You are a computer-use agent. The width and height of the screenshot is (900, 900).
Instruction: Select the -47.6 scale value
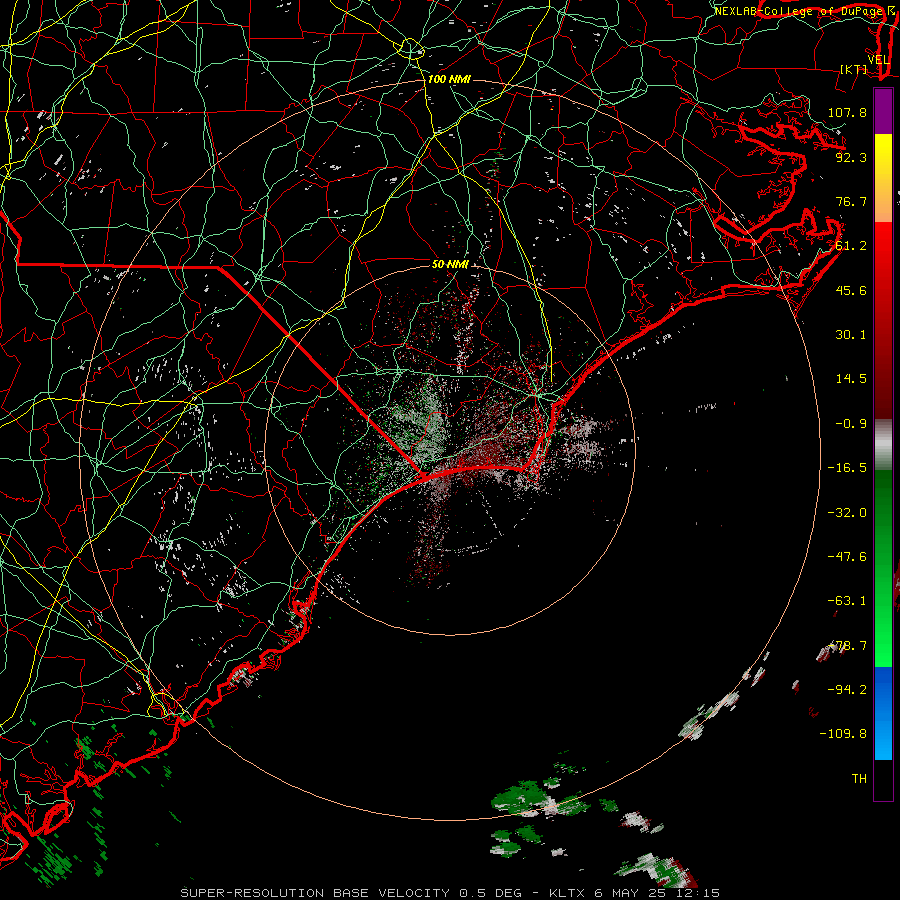point(847,557)
